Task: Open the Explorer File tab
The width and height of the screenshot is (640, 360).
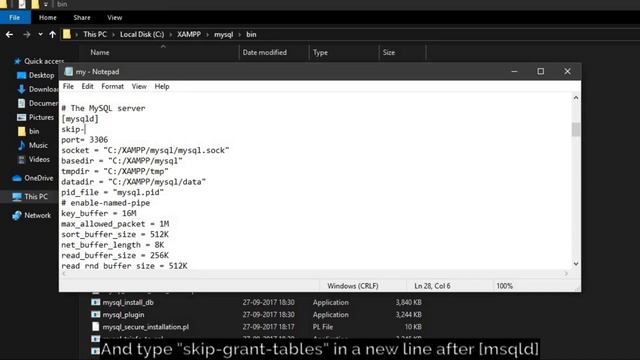Action: pos(15,18)
